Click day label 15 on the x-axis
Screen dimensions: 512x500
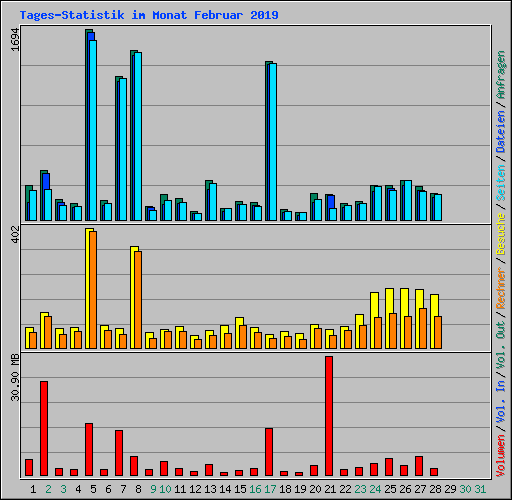pos(240,489)
